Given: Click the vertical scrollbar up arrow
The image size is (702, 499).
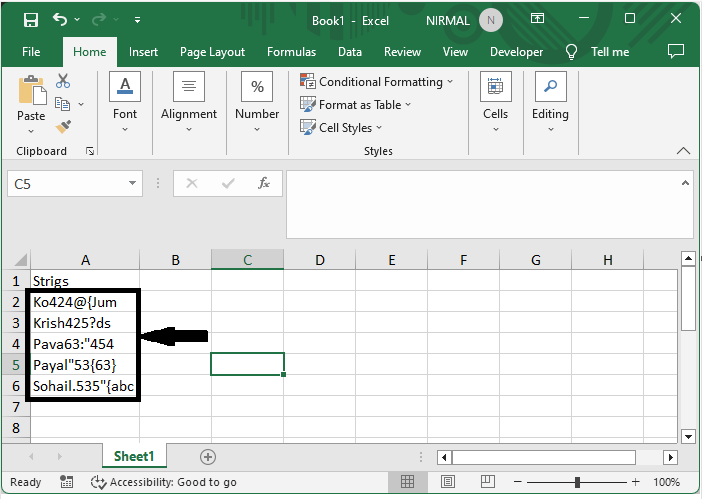Looking at the screenshot, I should (688, 259).
